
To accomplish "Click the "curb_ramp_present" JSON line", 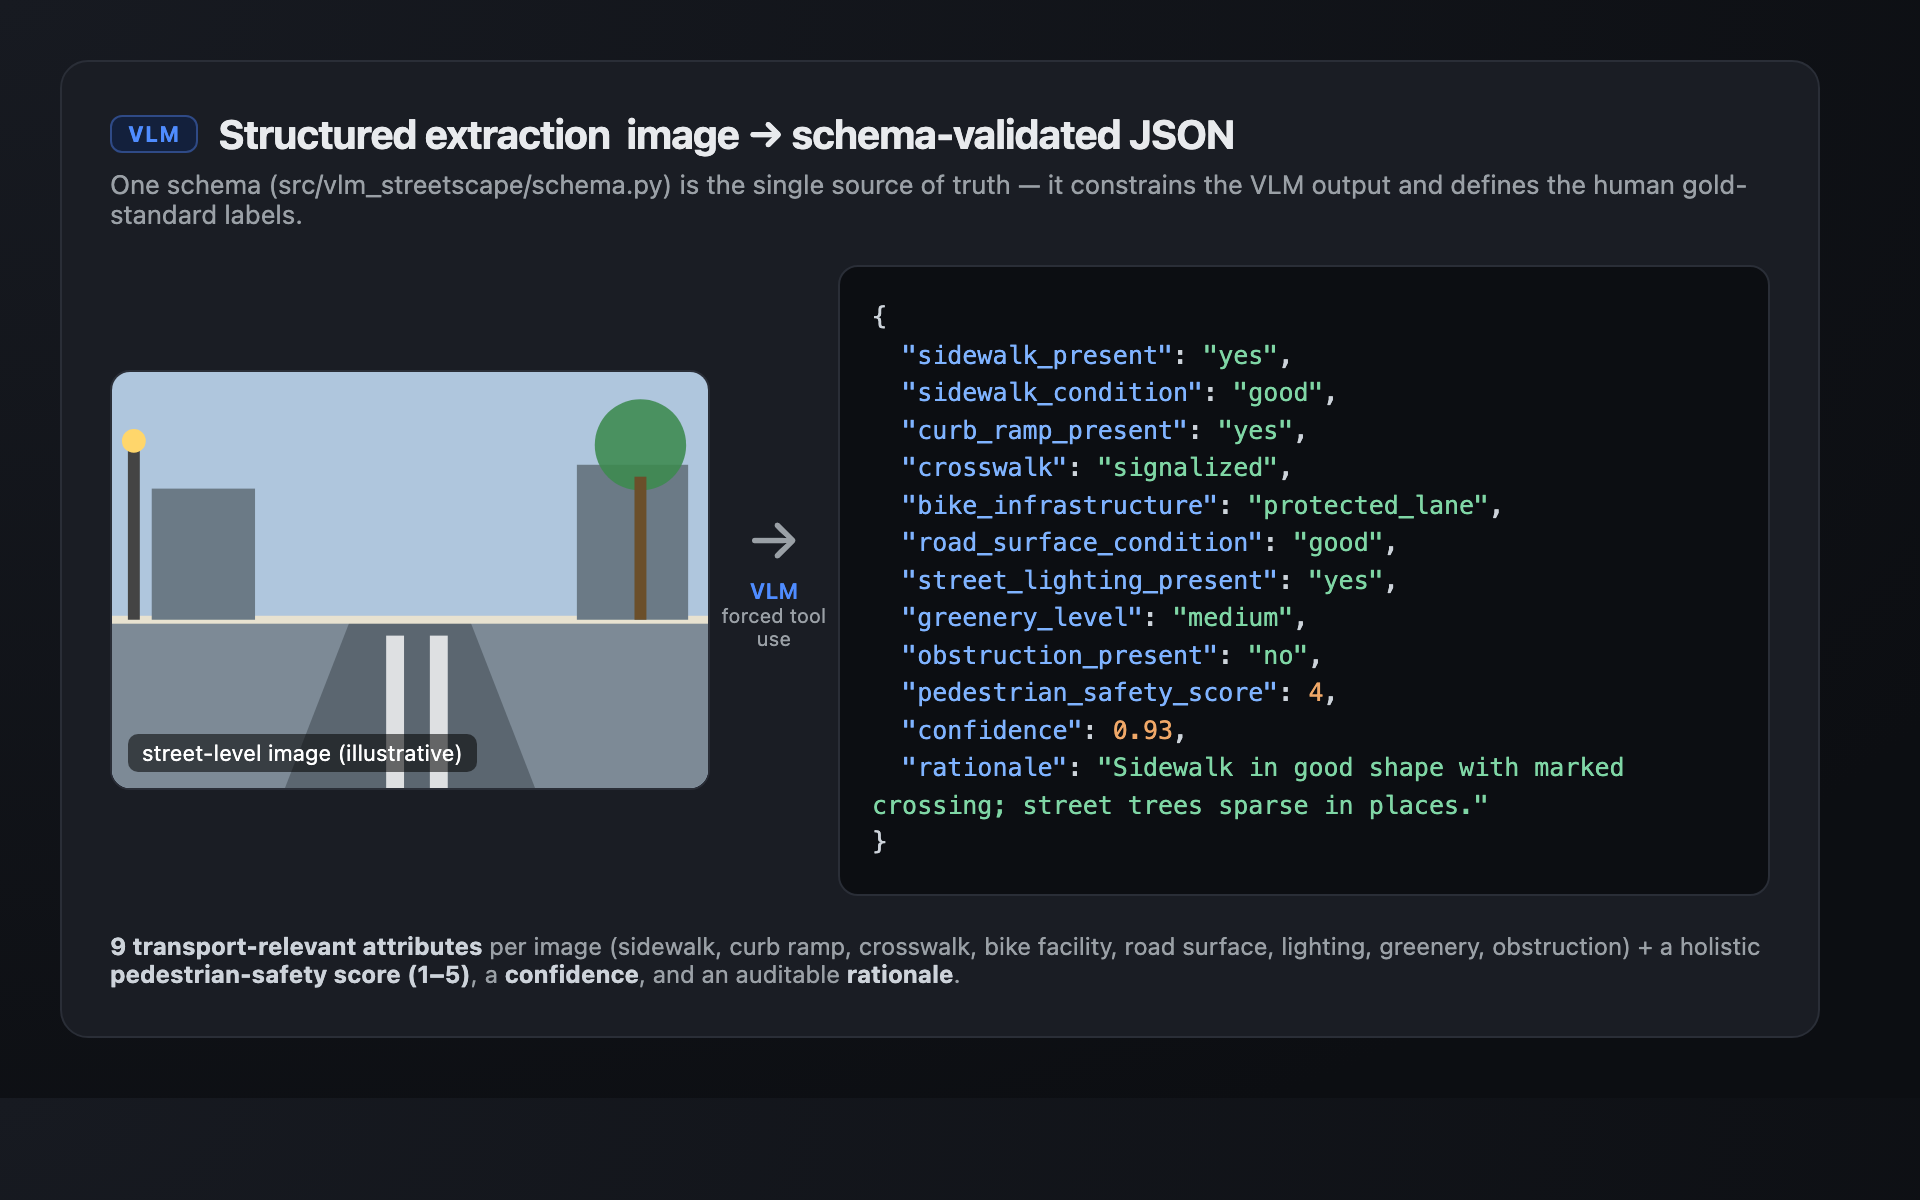I will click(1104, 430).
